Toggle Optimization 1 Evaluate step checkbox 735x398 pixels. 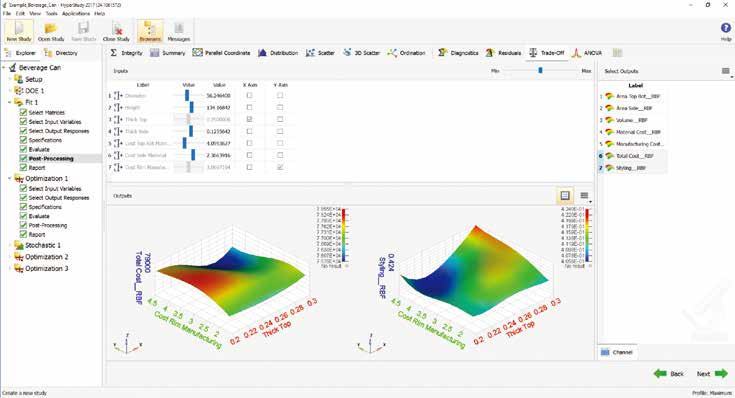[x=23, y=216]
